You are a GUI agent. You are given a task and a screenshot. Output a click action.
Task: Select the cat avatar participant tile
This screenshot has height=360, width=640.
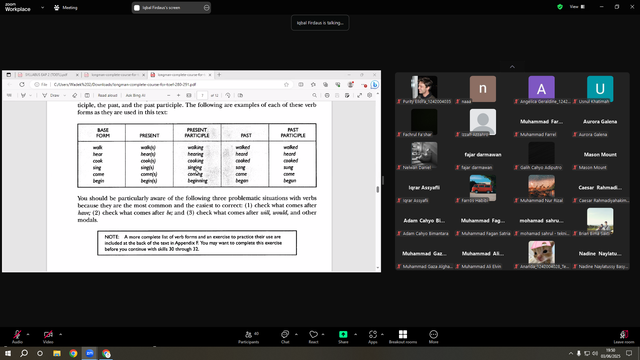[541, 255]
